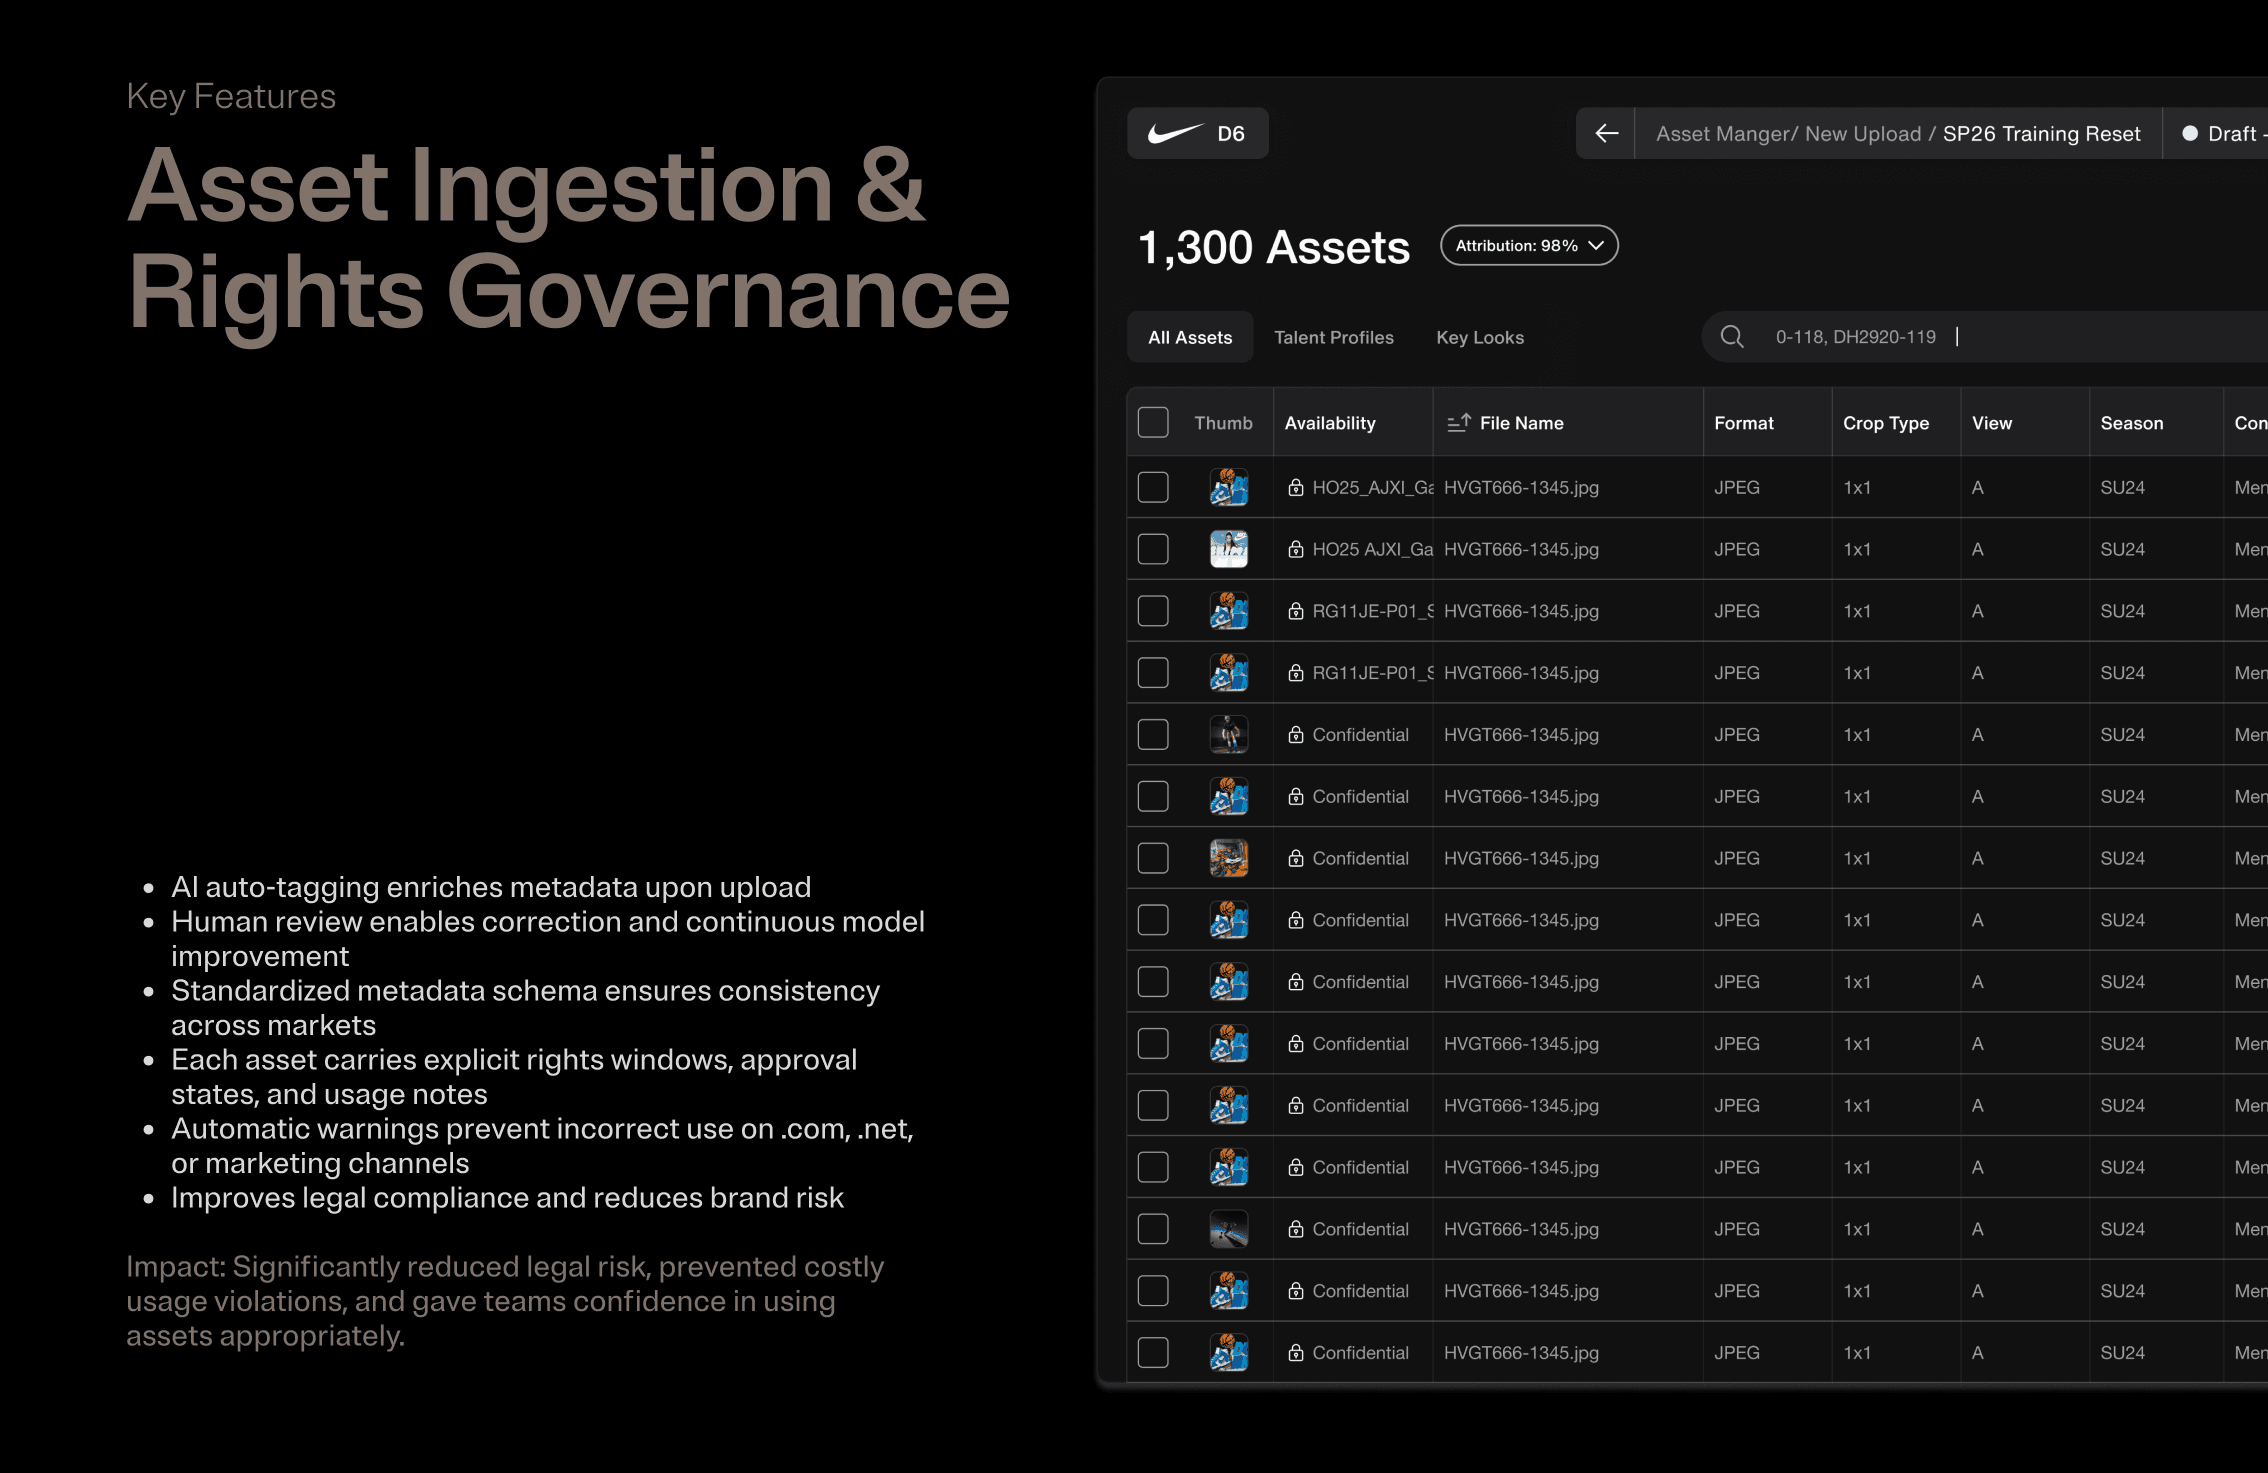Click the Draft status dot indicator
2268x1473 pixels.
[2190, 133]
